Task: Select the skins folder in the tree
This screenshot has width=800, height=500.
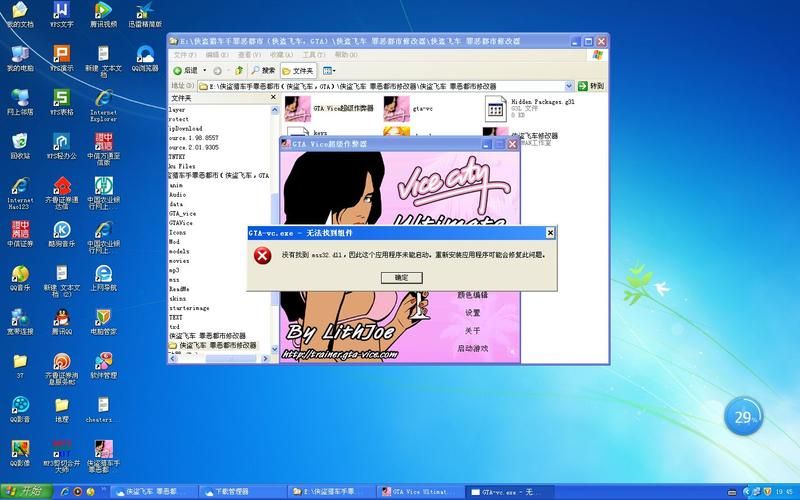Action: (178, 298)
